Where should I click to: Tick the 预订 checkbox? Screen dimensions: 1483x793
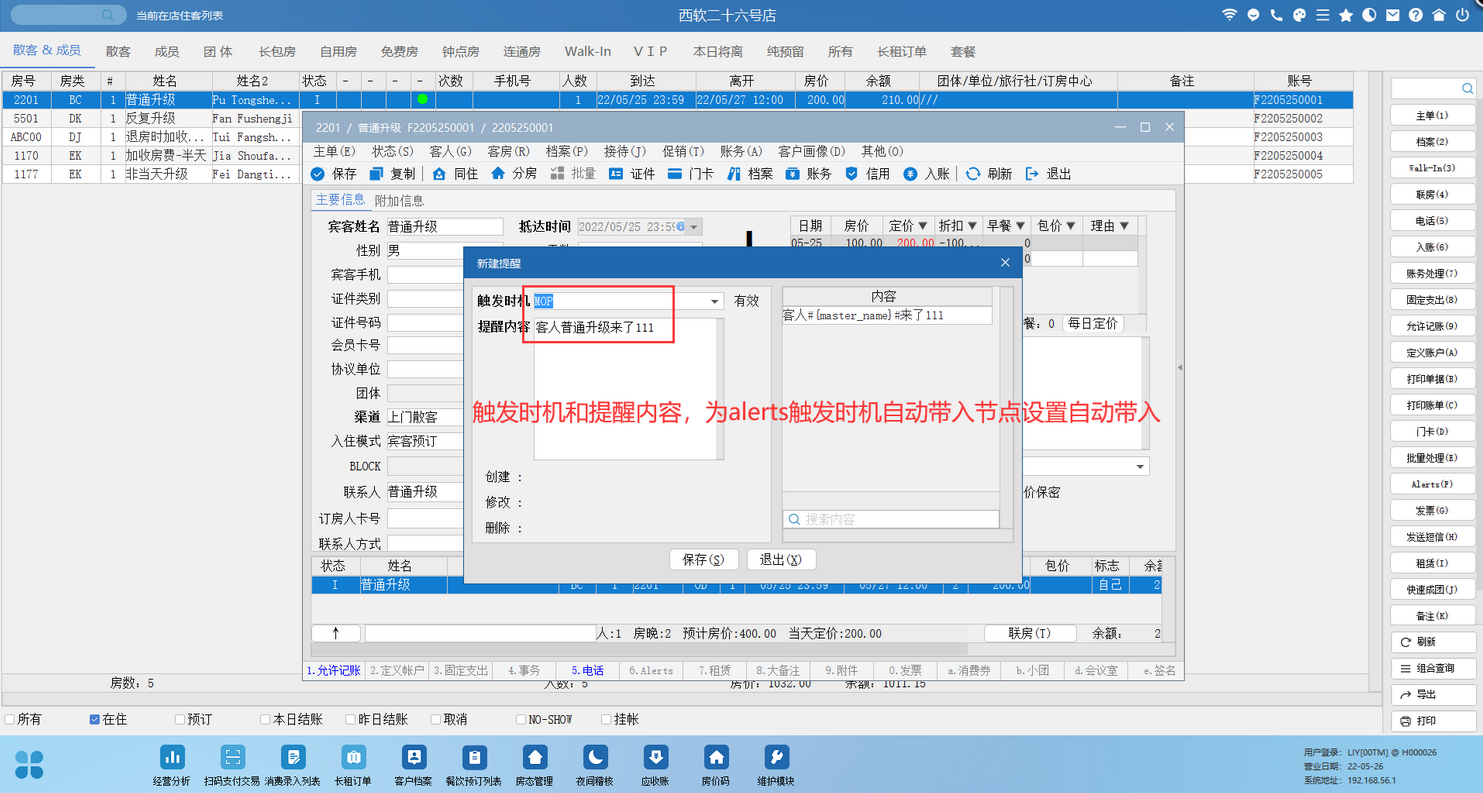(x=180, y=719)
